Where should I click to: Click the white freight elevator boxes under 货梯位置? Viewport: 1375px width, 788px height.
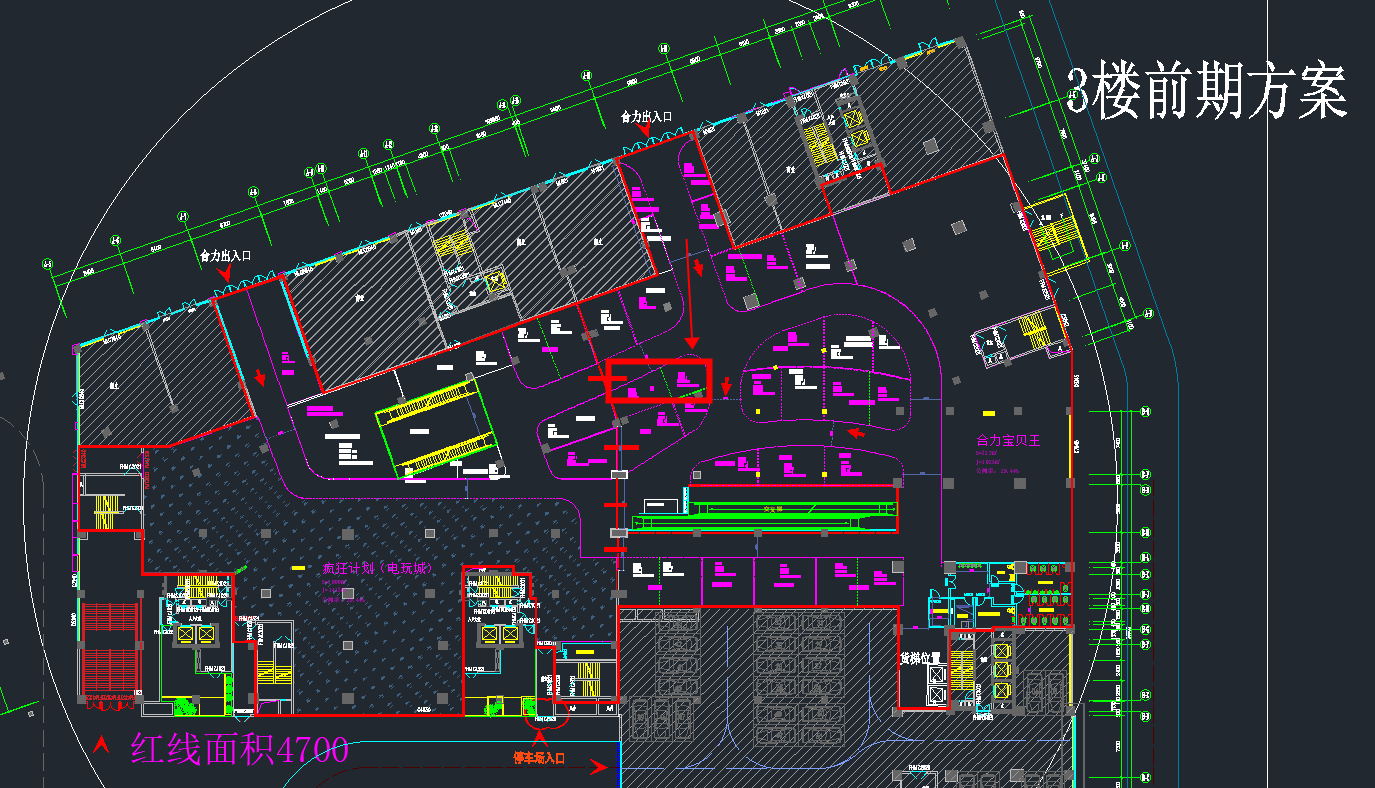pyautogui.click(x=937, y=685)
